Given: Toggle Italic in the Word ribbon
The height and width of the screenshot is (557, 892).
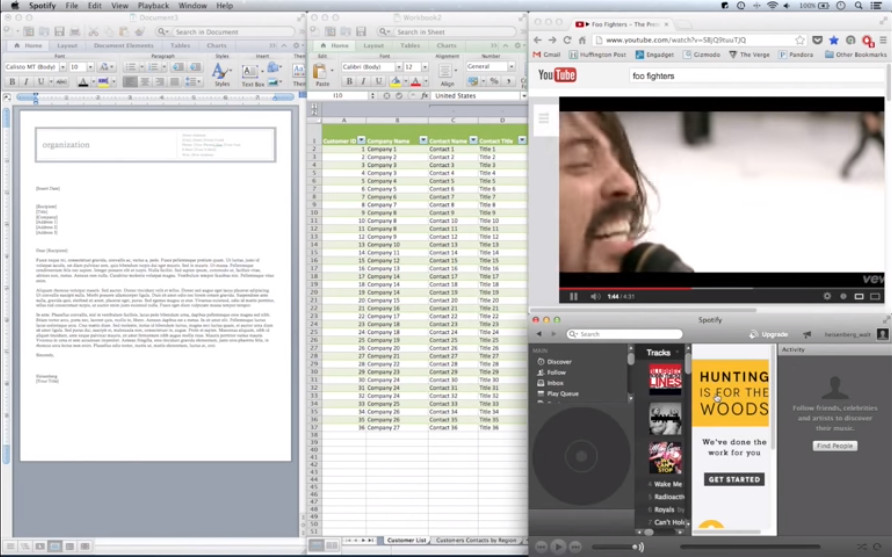Looking at the screenshot, I should (26, 82).
